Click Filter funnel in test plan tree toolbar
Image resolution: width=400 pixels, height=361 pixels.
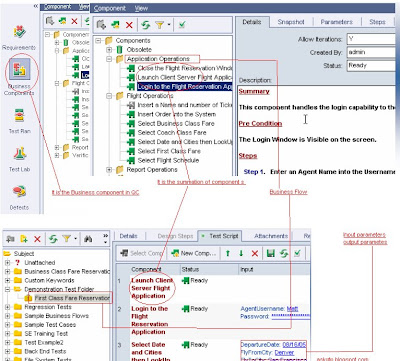pyautogui.click(x=67, y=239)
